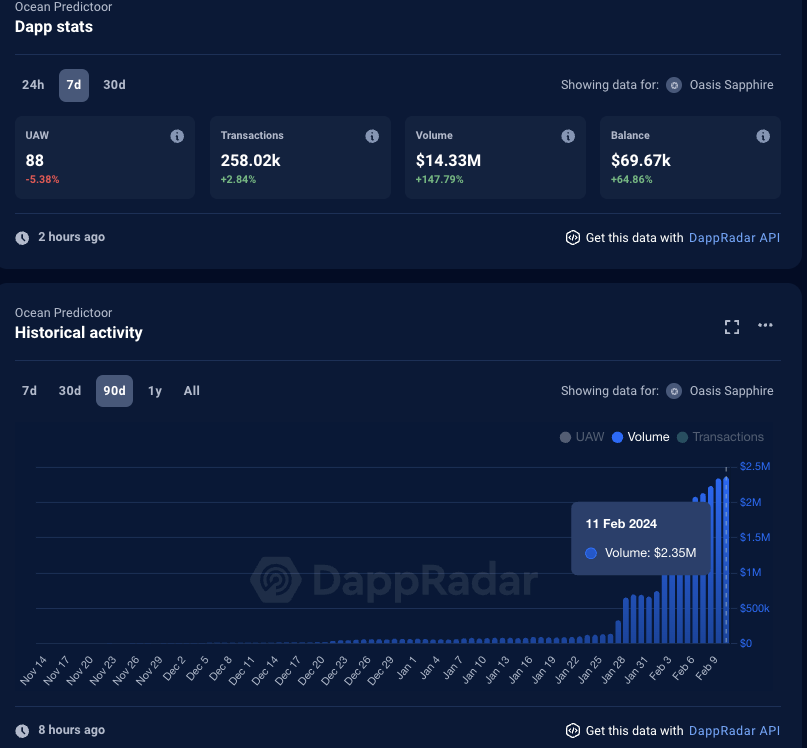This screenshot has height=748, width=807.
Task: Click the Jan 28 x-axis label
Action: [x=612, y=670]
